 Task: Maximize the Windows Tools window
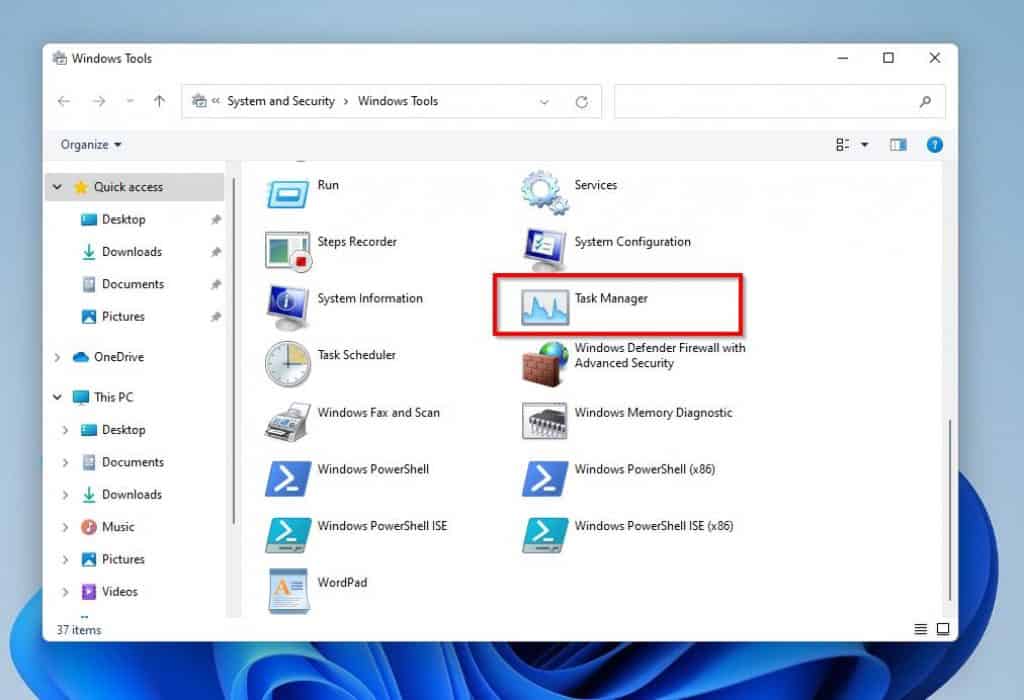[888, 58]
